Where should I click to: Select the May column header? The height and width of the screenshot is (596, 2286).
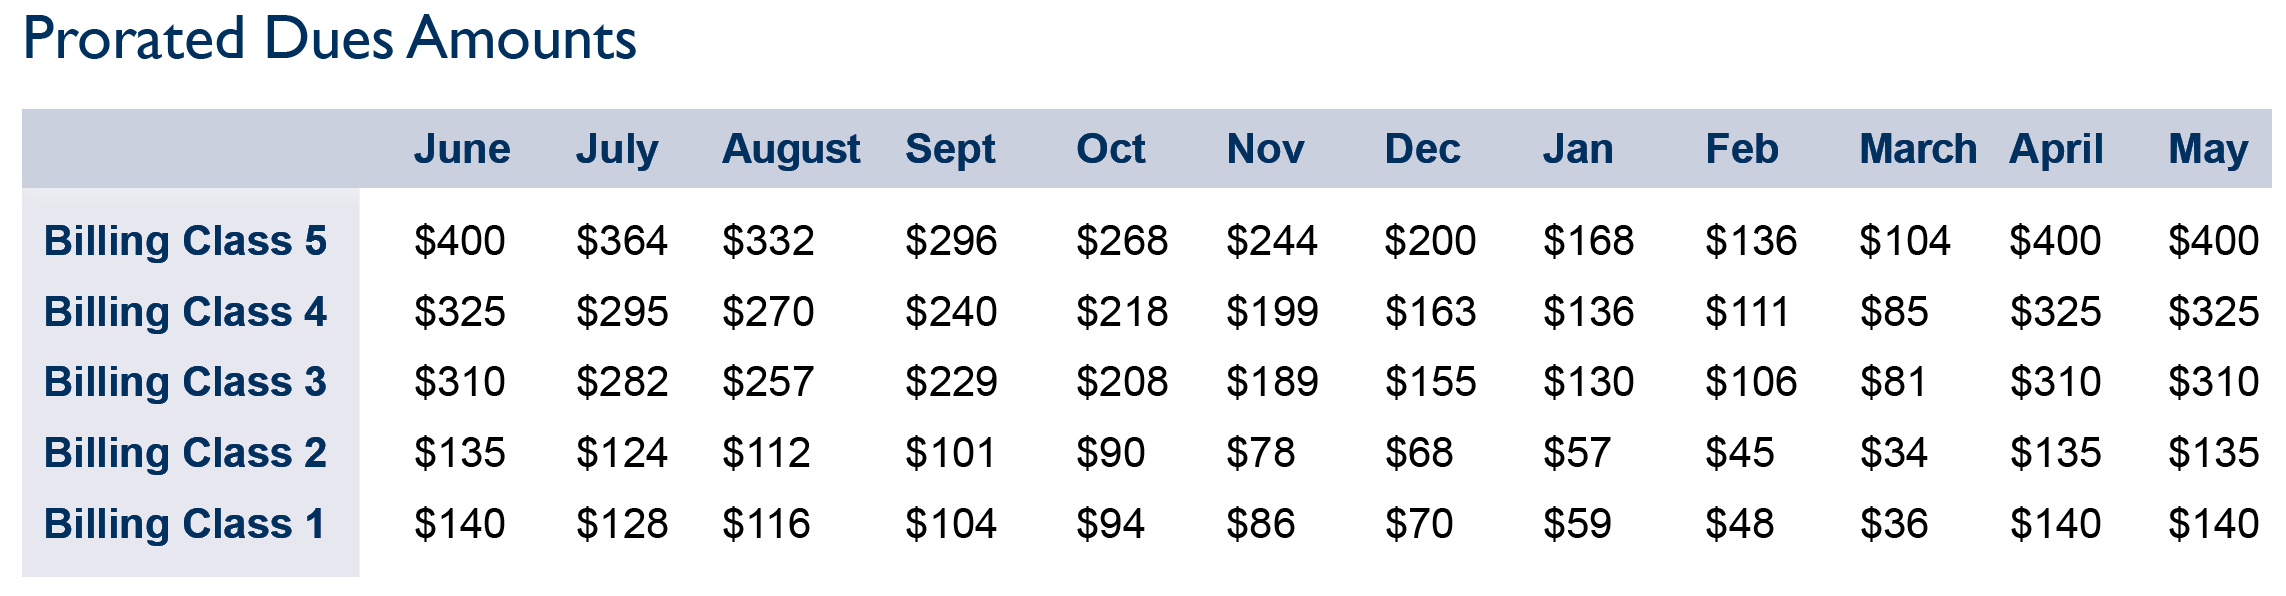point(2208,149)
